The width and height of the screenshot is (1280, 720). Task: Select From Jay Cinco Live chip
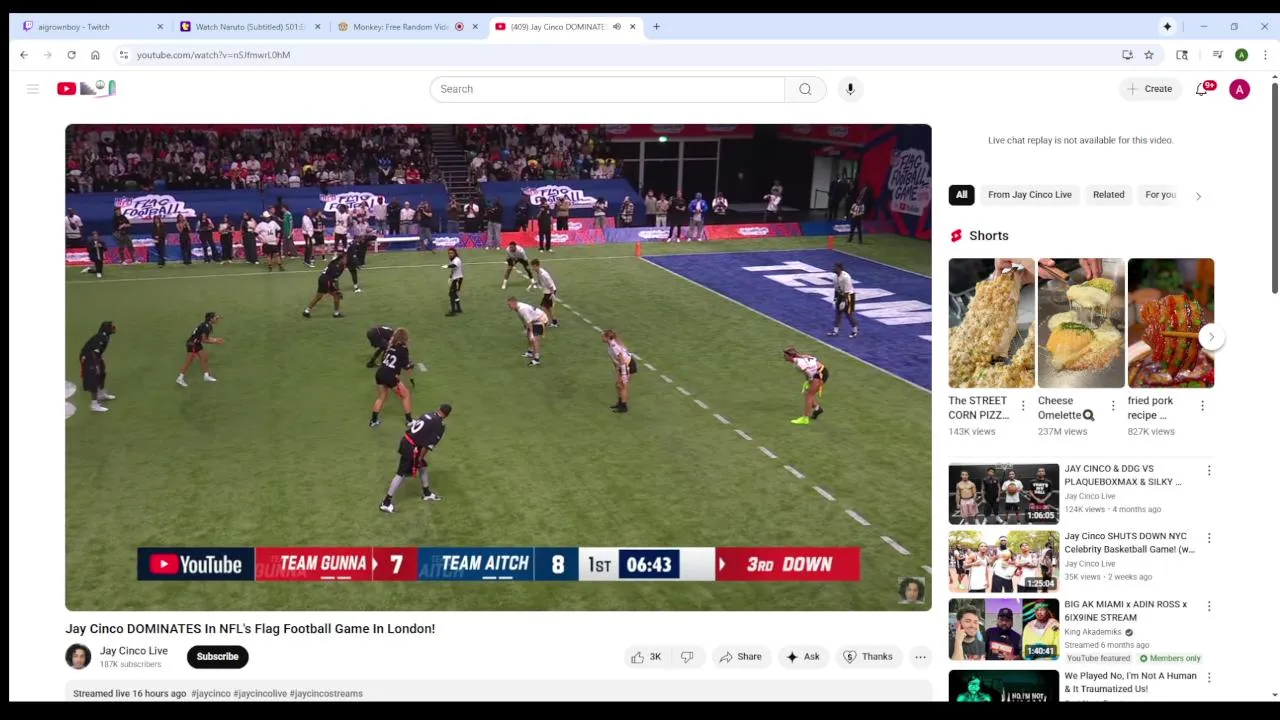click(1029, 195)
